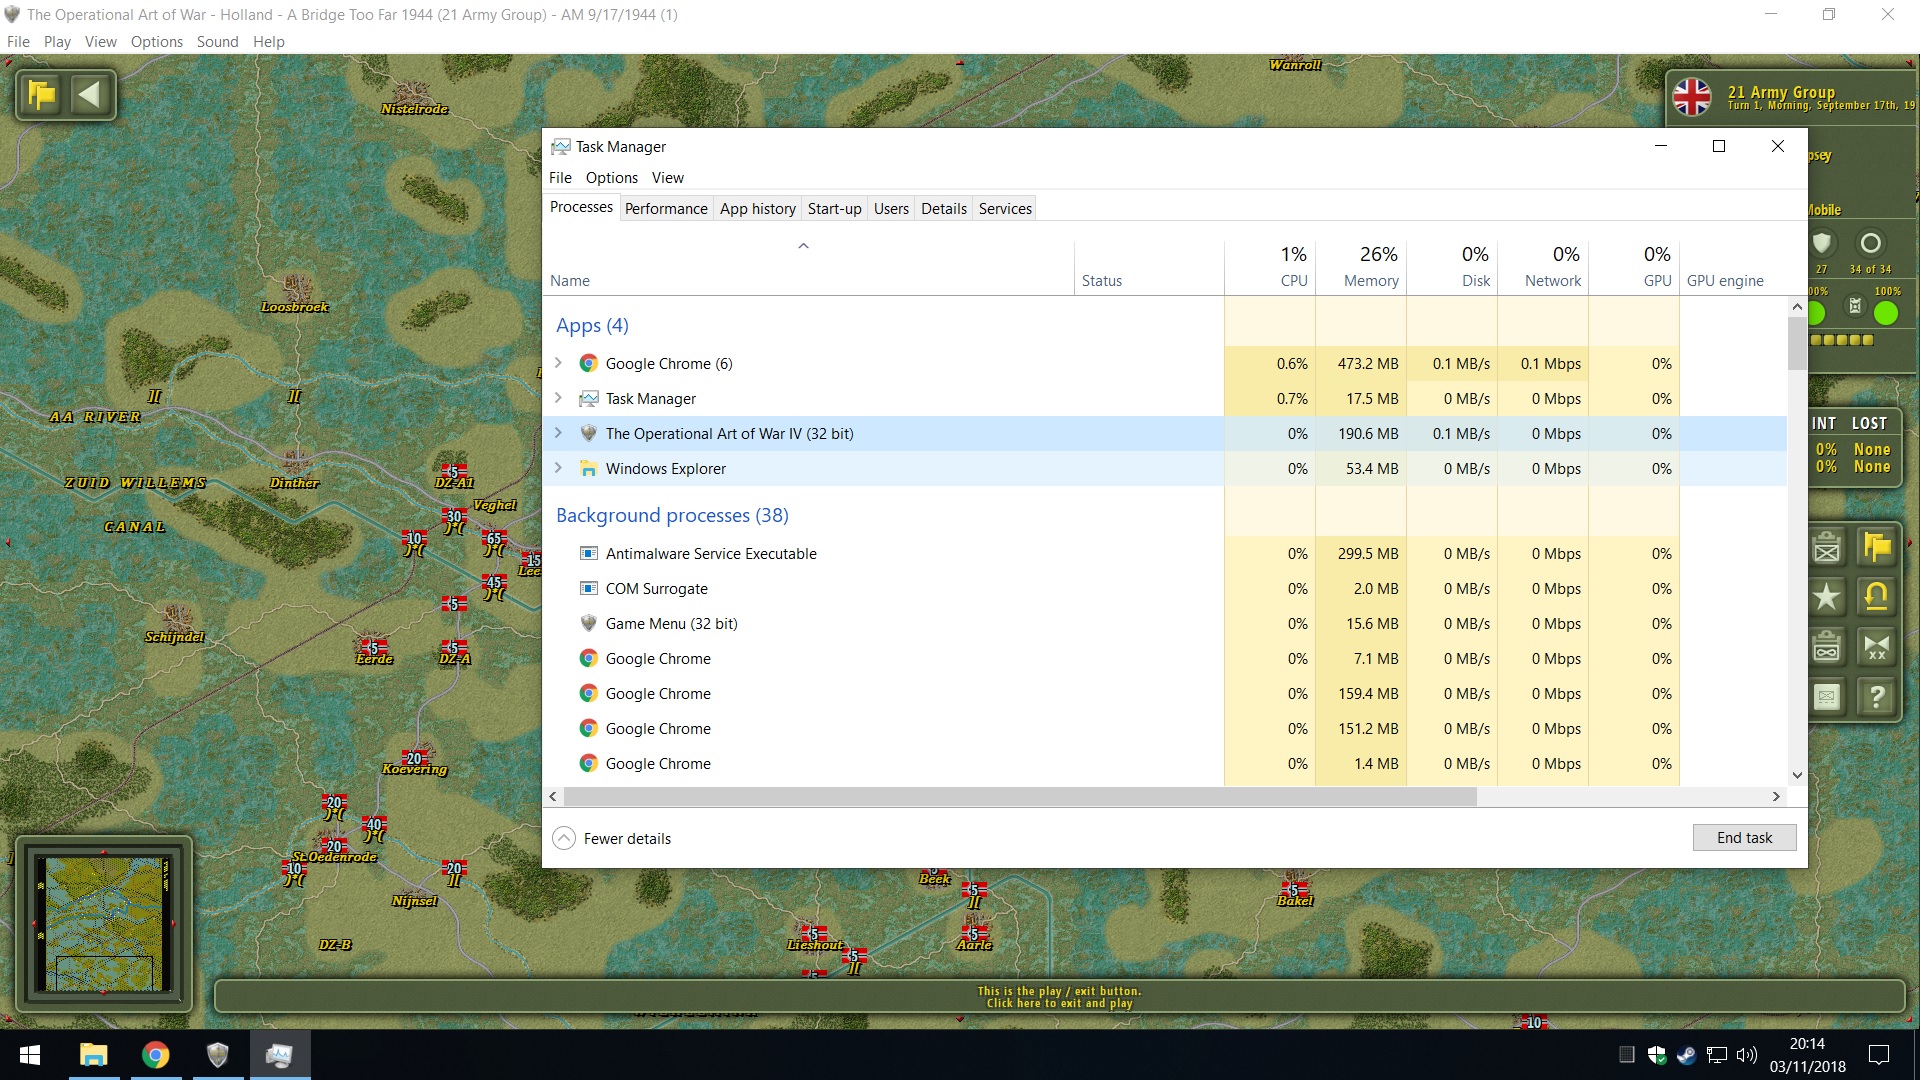1920x1080 pixels.
Task: Click the white back arrow game button
Action: click(x=90, y=95)
